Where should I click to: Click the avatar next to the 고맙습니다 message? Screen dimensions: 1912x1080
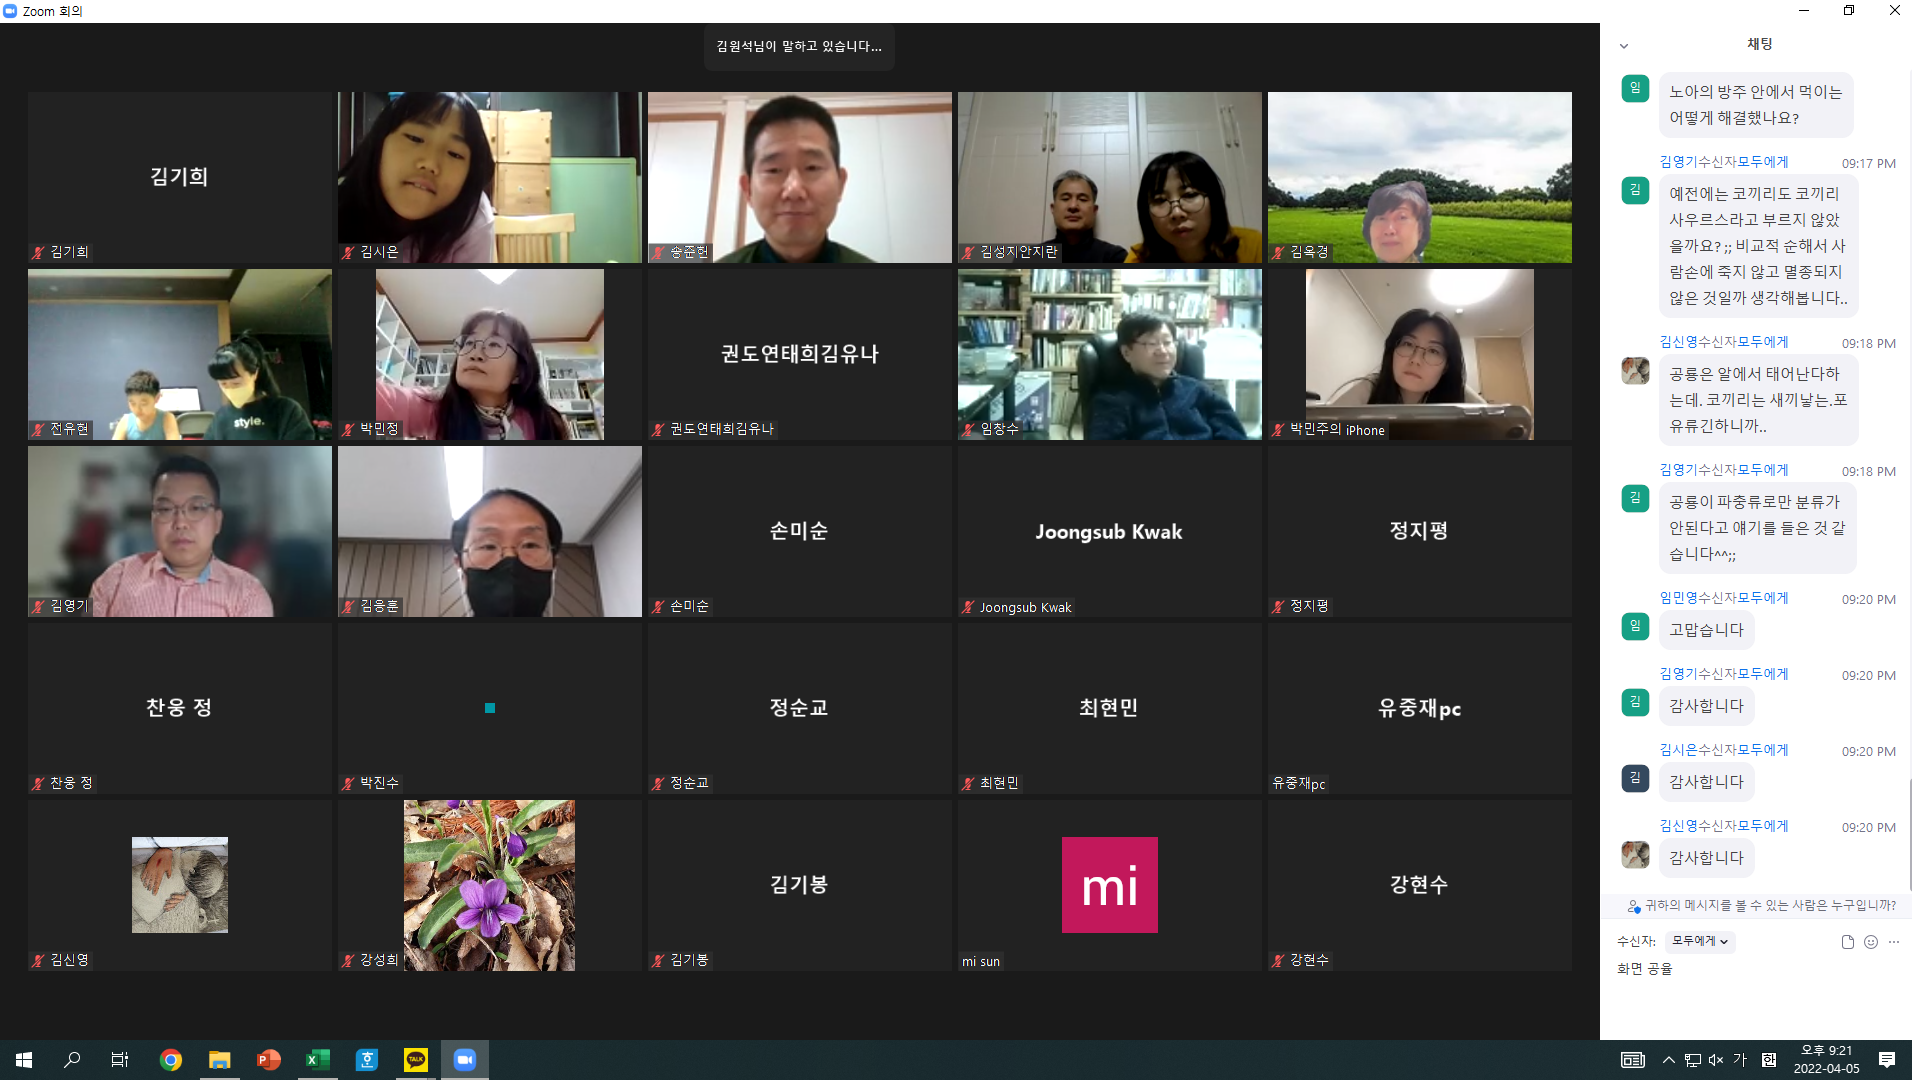pyautogui.click(x=1635, y=627)
